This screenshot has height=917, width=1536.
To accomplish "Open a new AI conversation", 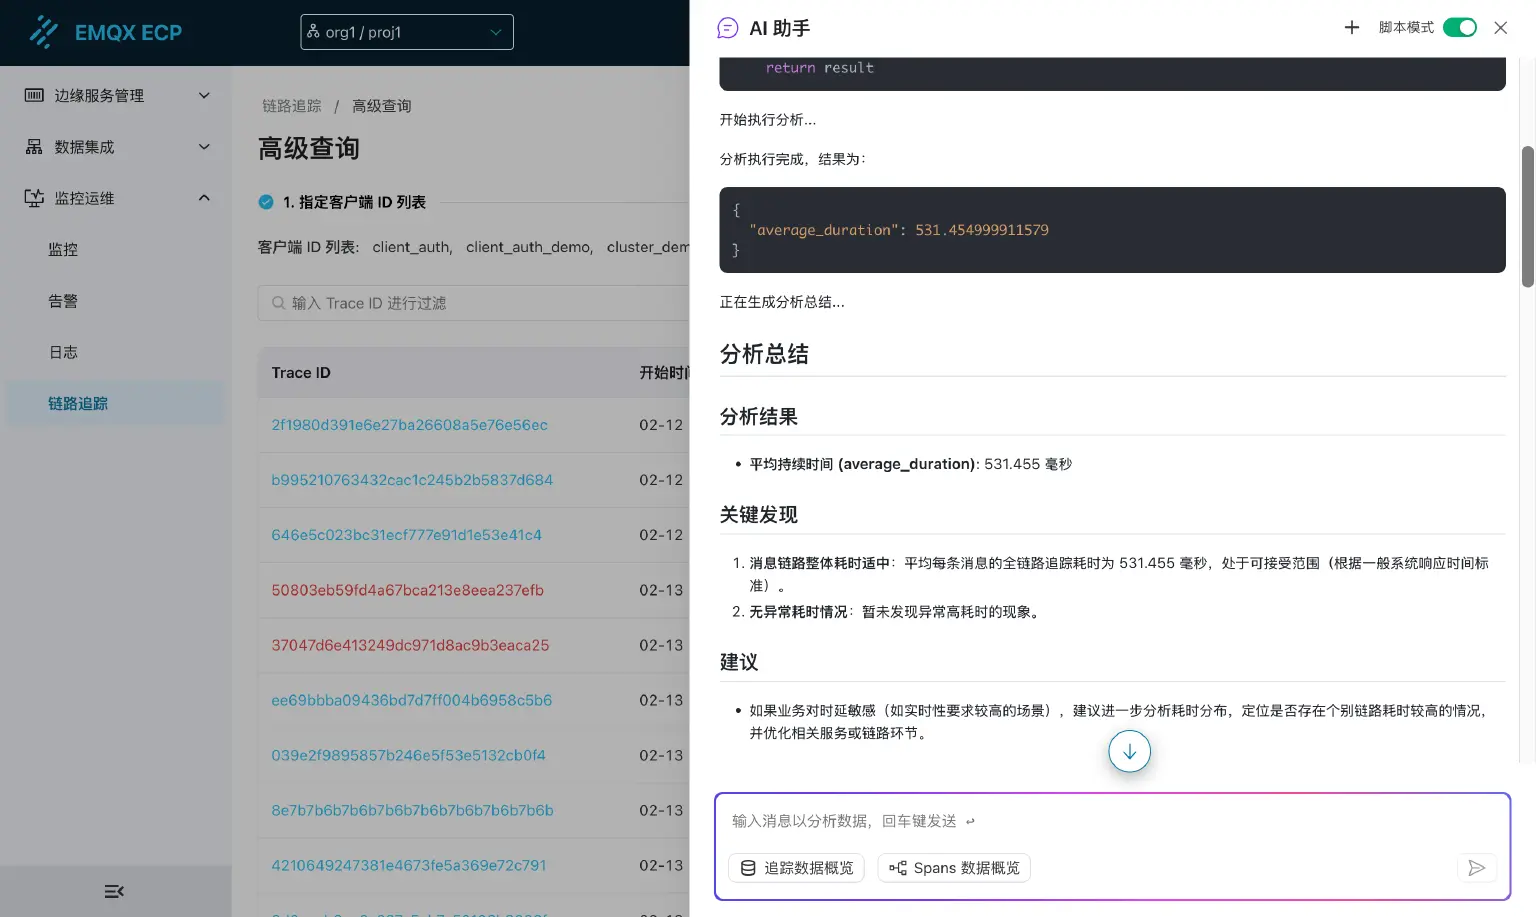I will (1351, 27).
